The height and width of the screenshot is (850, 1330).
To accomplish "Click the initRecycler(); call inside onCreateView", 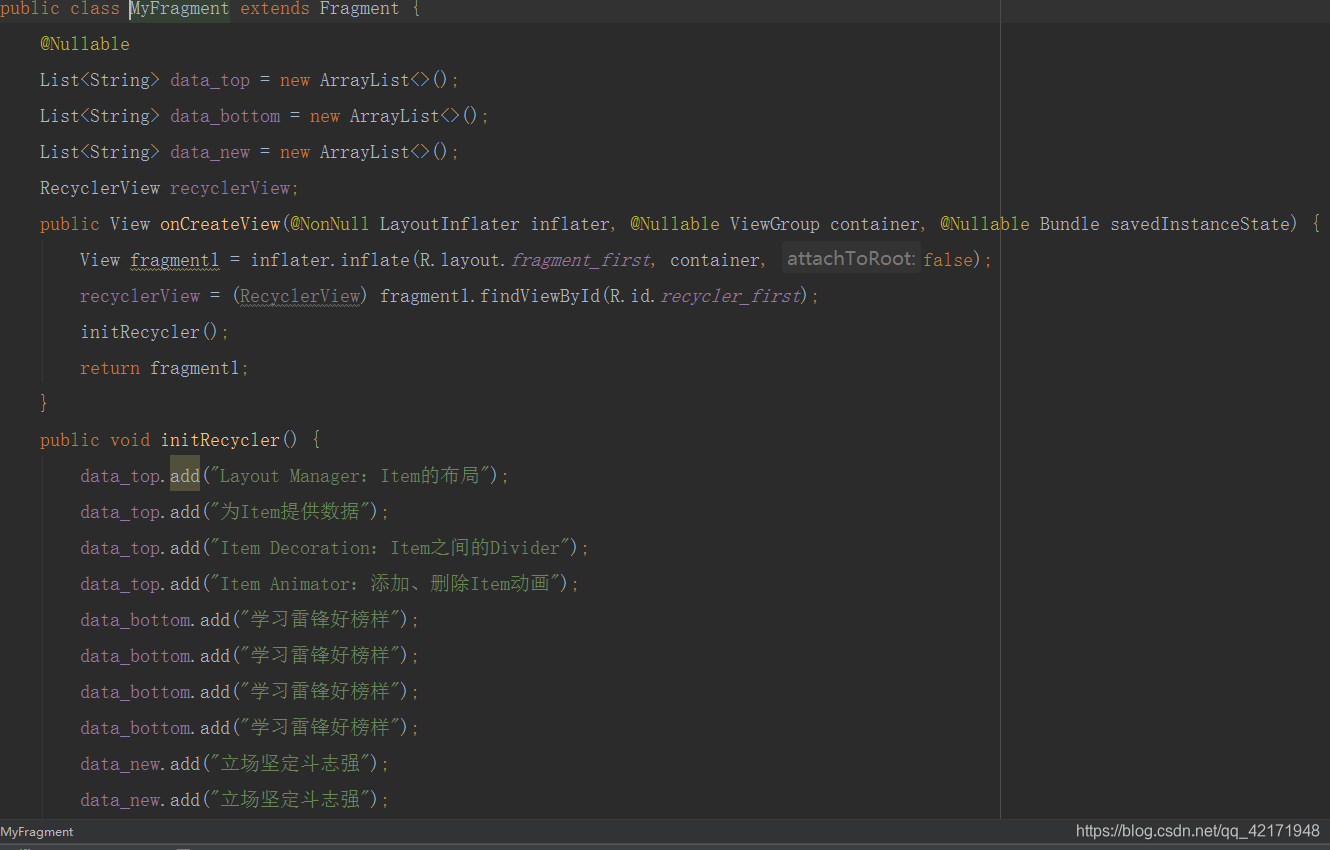I will pyautogui.click(x=155, y=332).
